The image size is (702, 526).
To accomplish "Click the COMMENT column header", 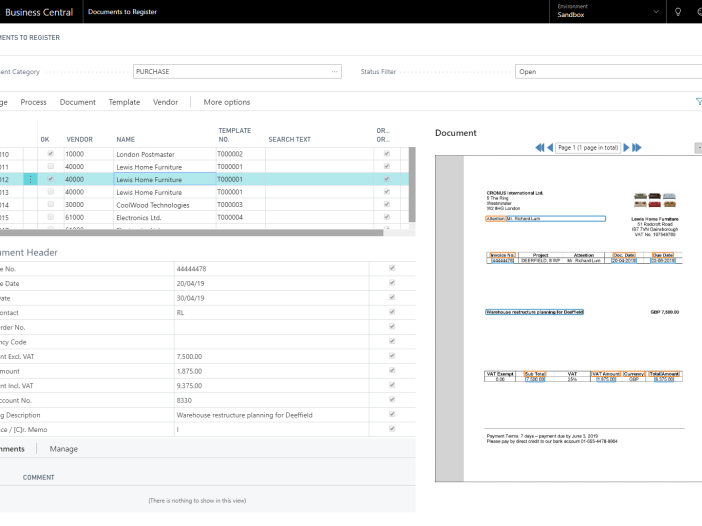I will click(39, 478).
